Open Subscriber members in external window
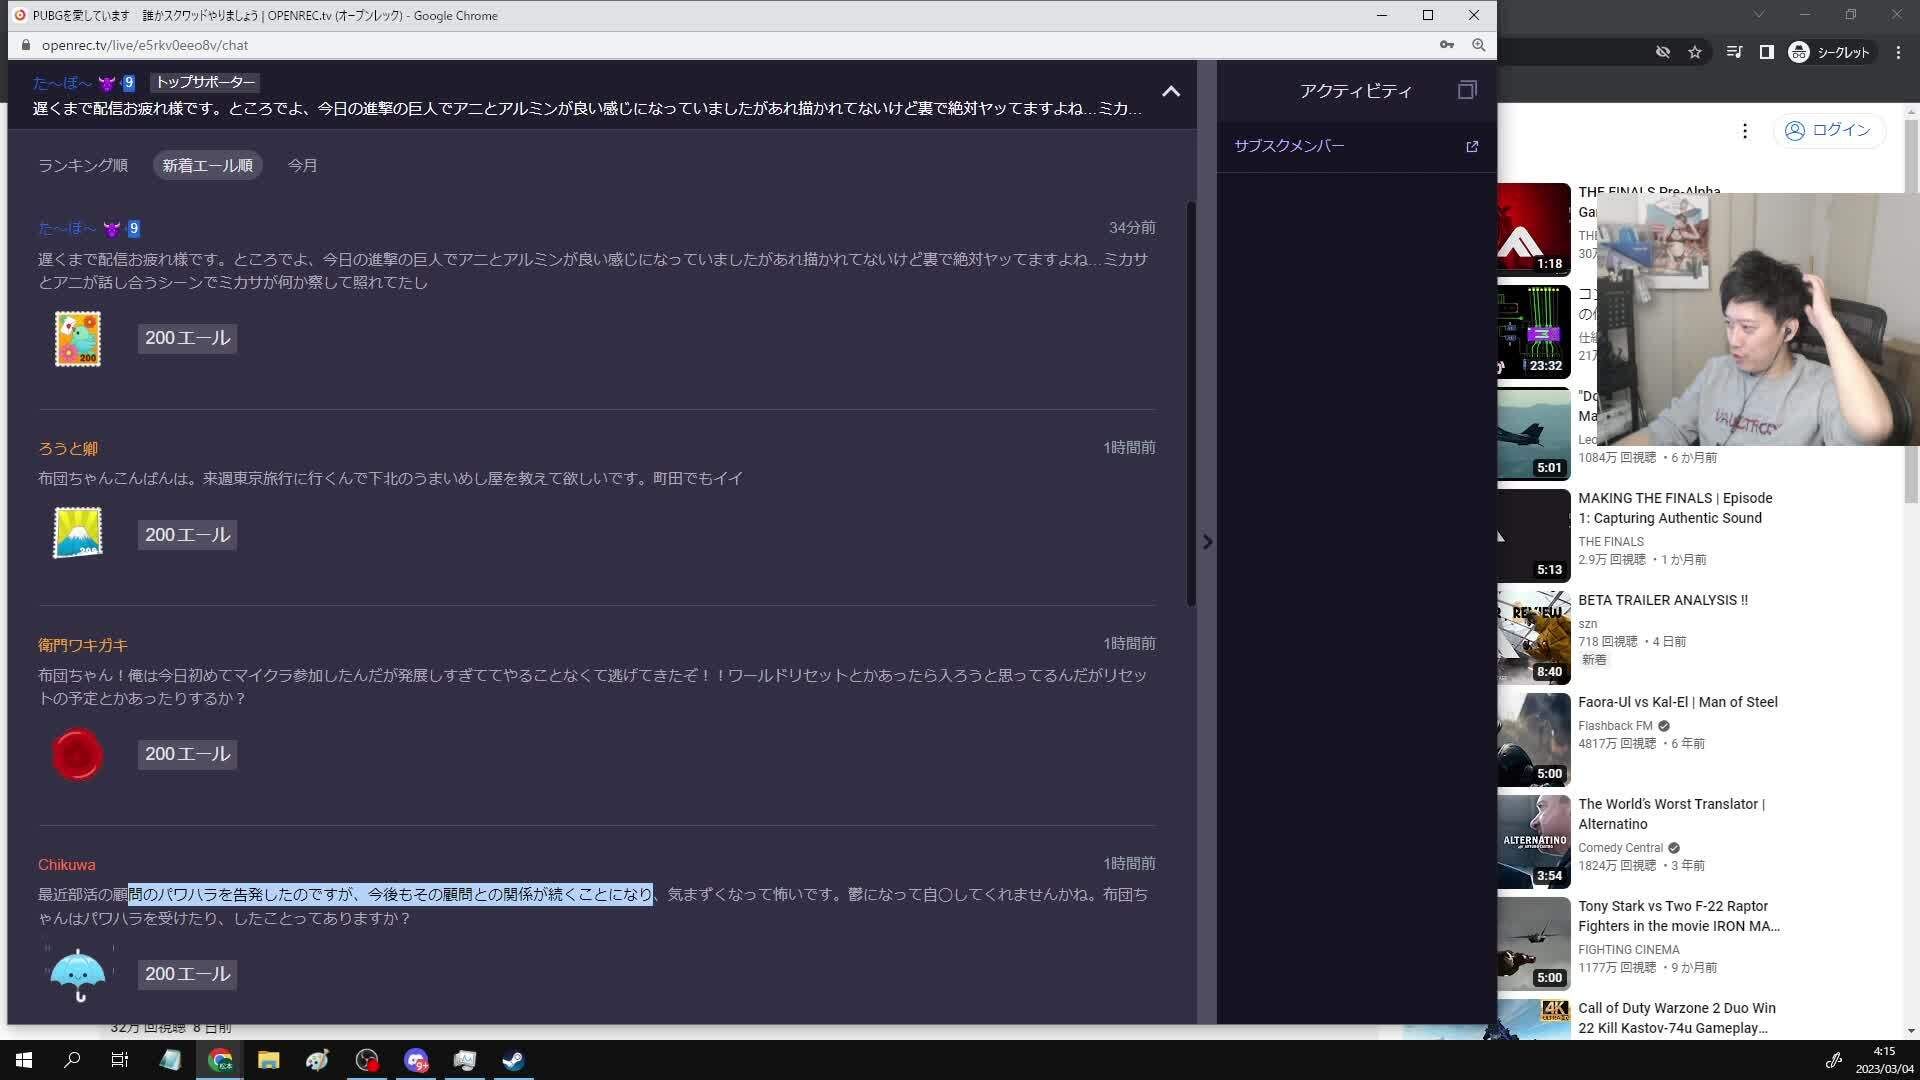 point(1472,146)
